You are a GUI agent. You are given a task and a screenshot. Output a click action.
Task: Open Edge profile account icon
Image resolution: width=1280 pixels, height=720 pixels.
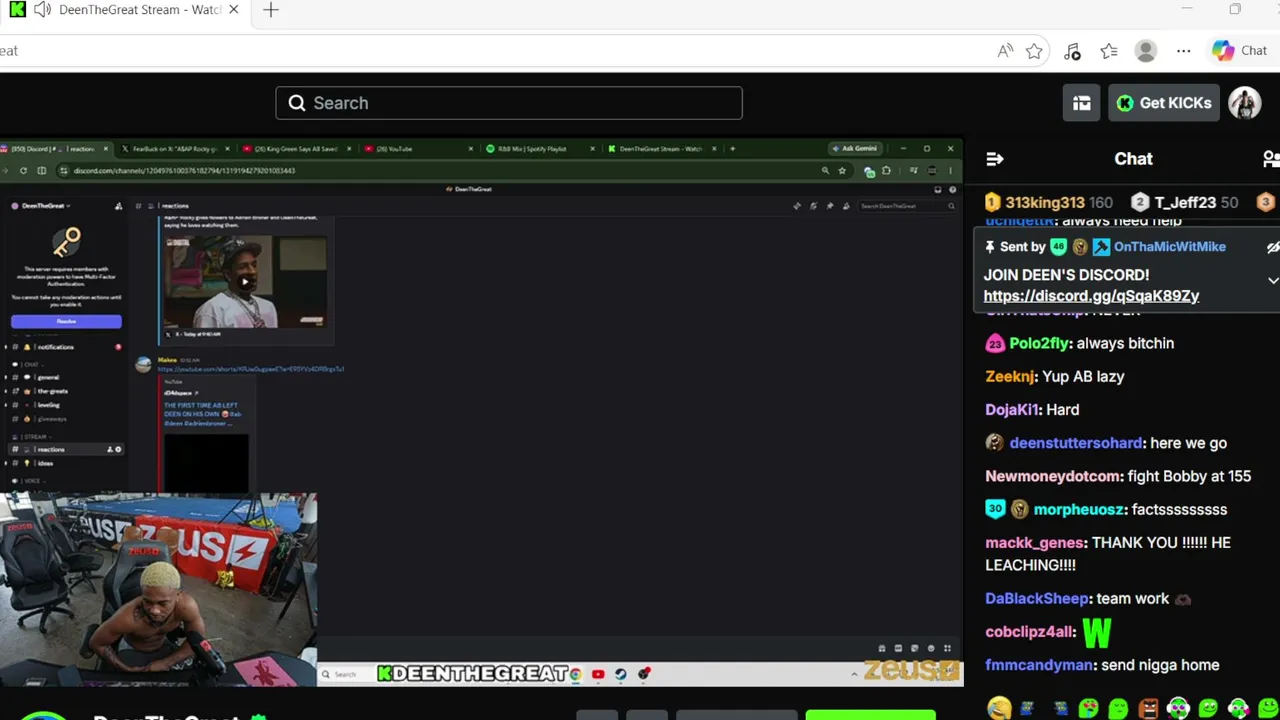tap(1146, 51)
